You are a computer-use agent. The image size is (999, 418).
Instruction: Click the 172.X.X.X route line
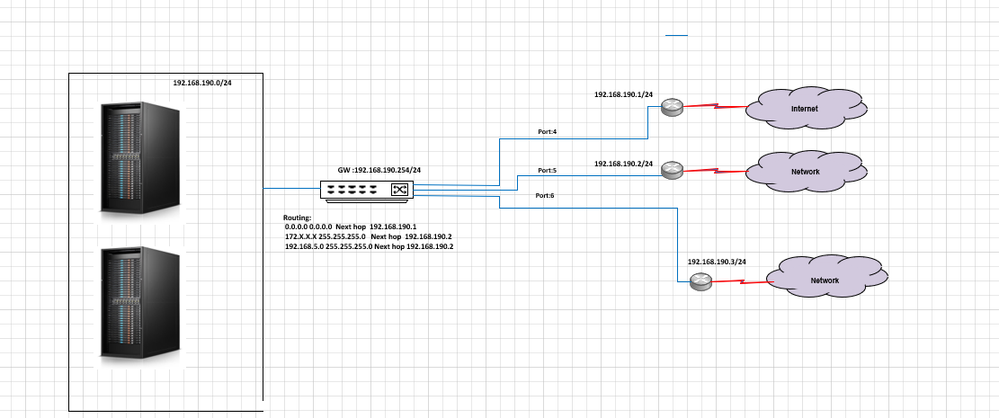tap(368, 236)
